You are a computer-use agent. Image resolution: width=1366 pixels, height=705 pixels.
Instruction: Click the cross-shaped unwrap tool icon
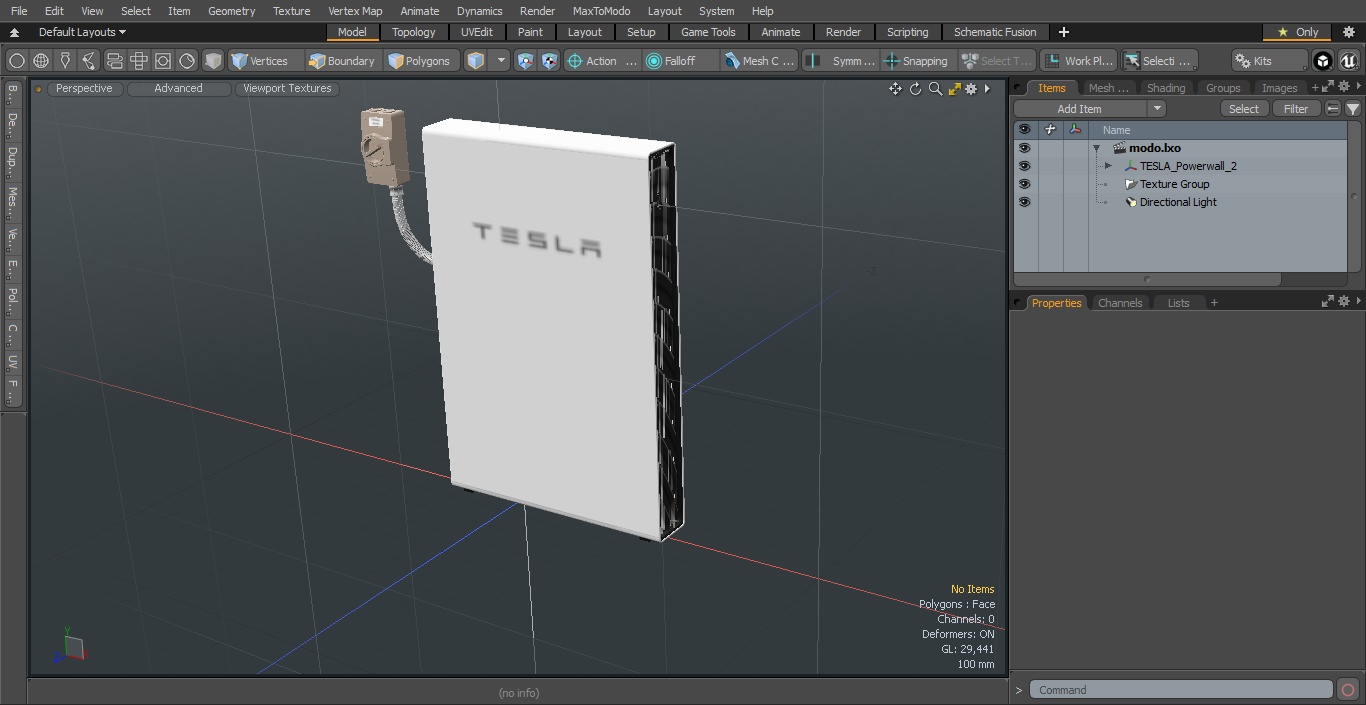(139, 61)
